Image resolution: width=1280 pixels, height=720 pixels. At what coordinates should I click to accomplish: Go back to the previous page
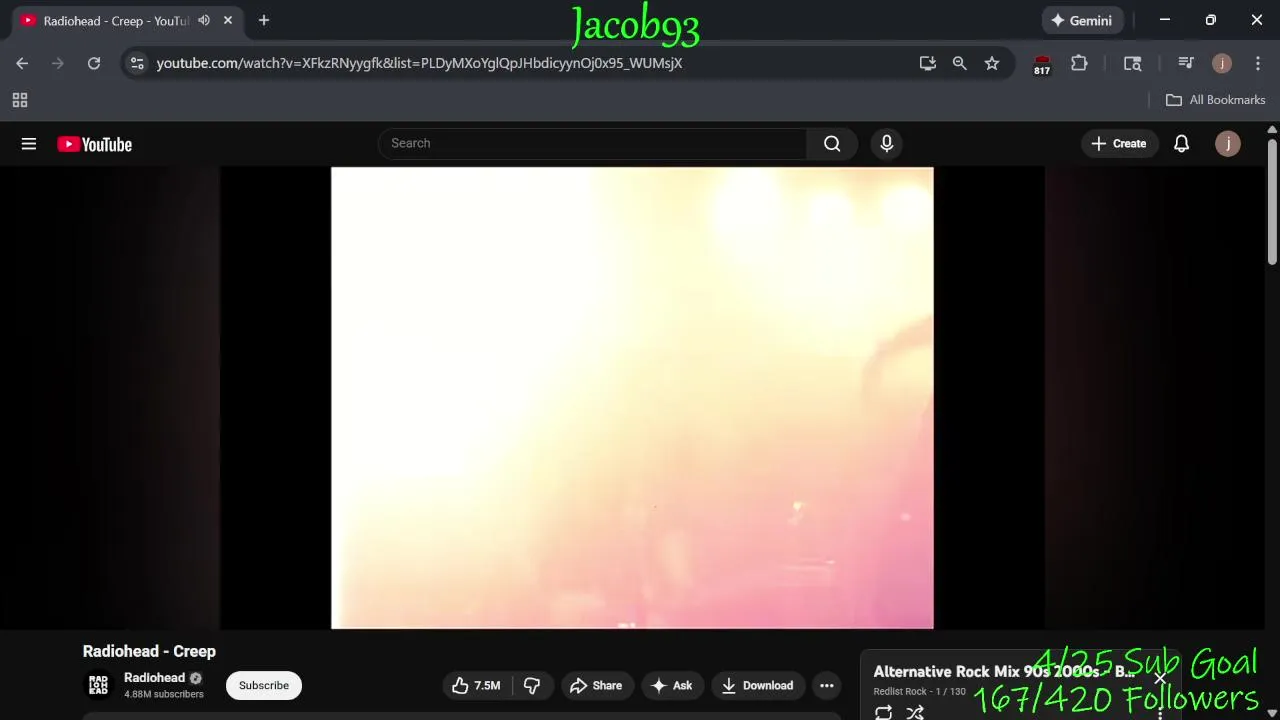pyautogui.click(x=22, y=63)
